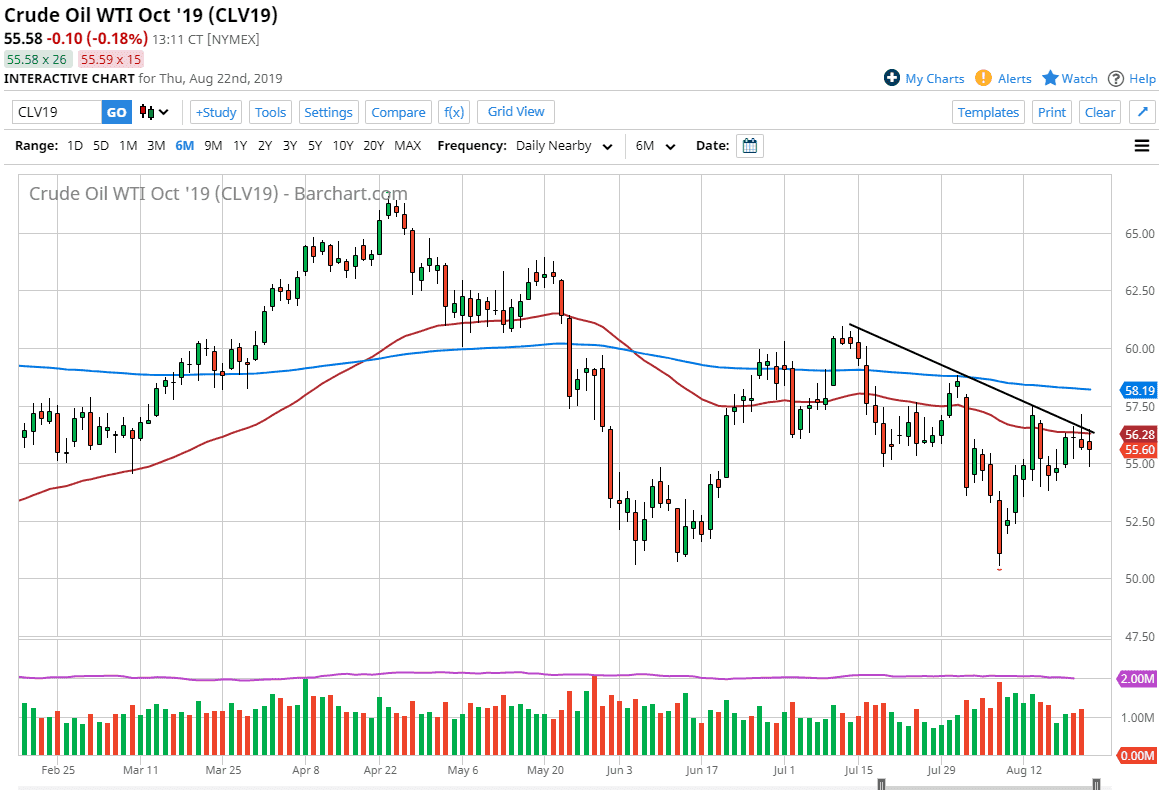
Task: Change chart style via candlestick icon
Action: [145, 112]
